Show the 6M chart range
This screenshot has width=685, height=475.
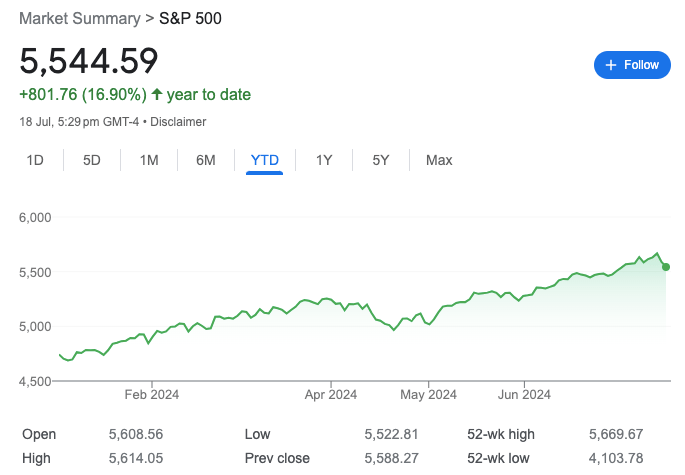(206, 160)
